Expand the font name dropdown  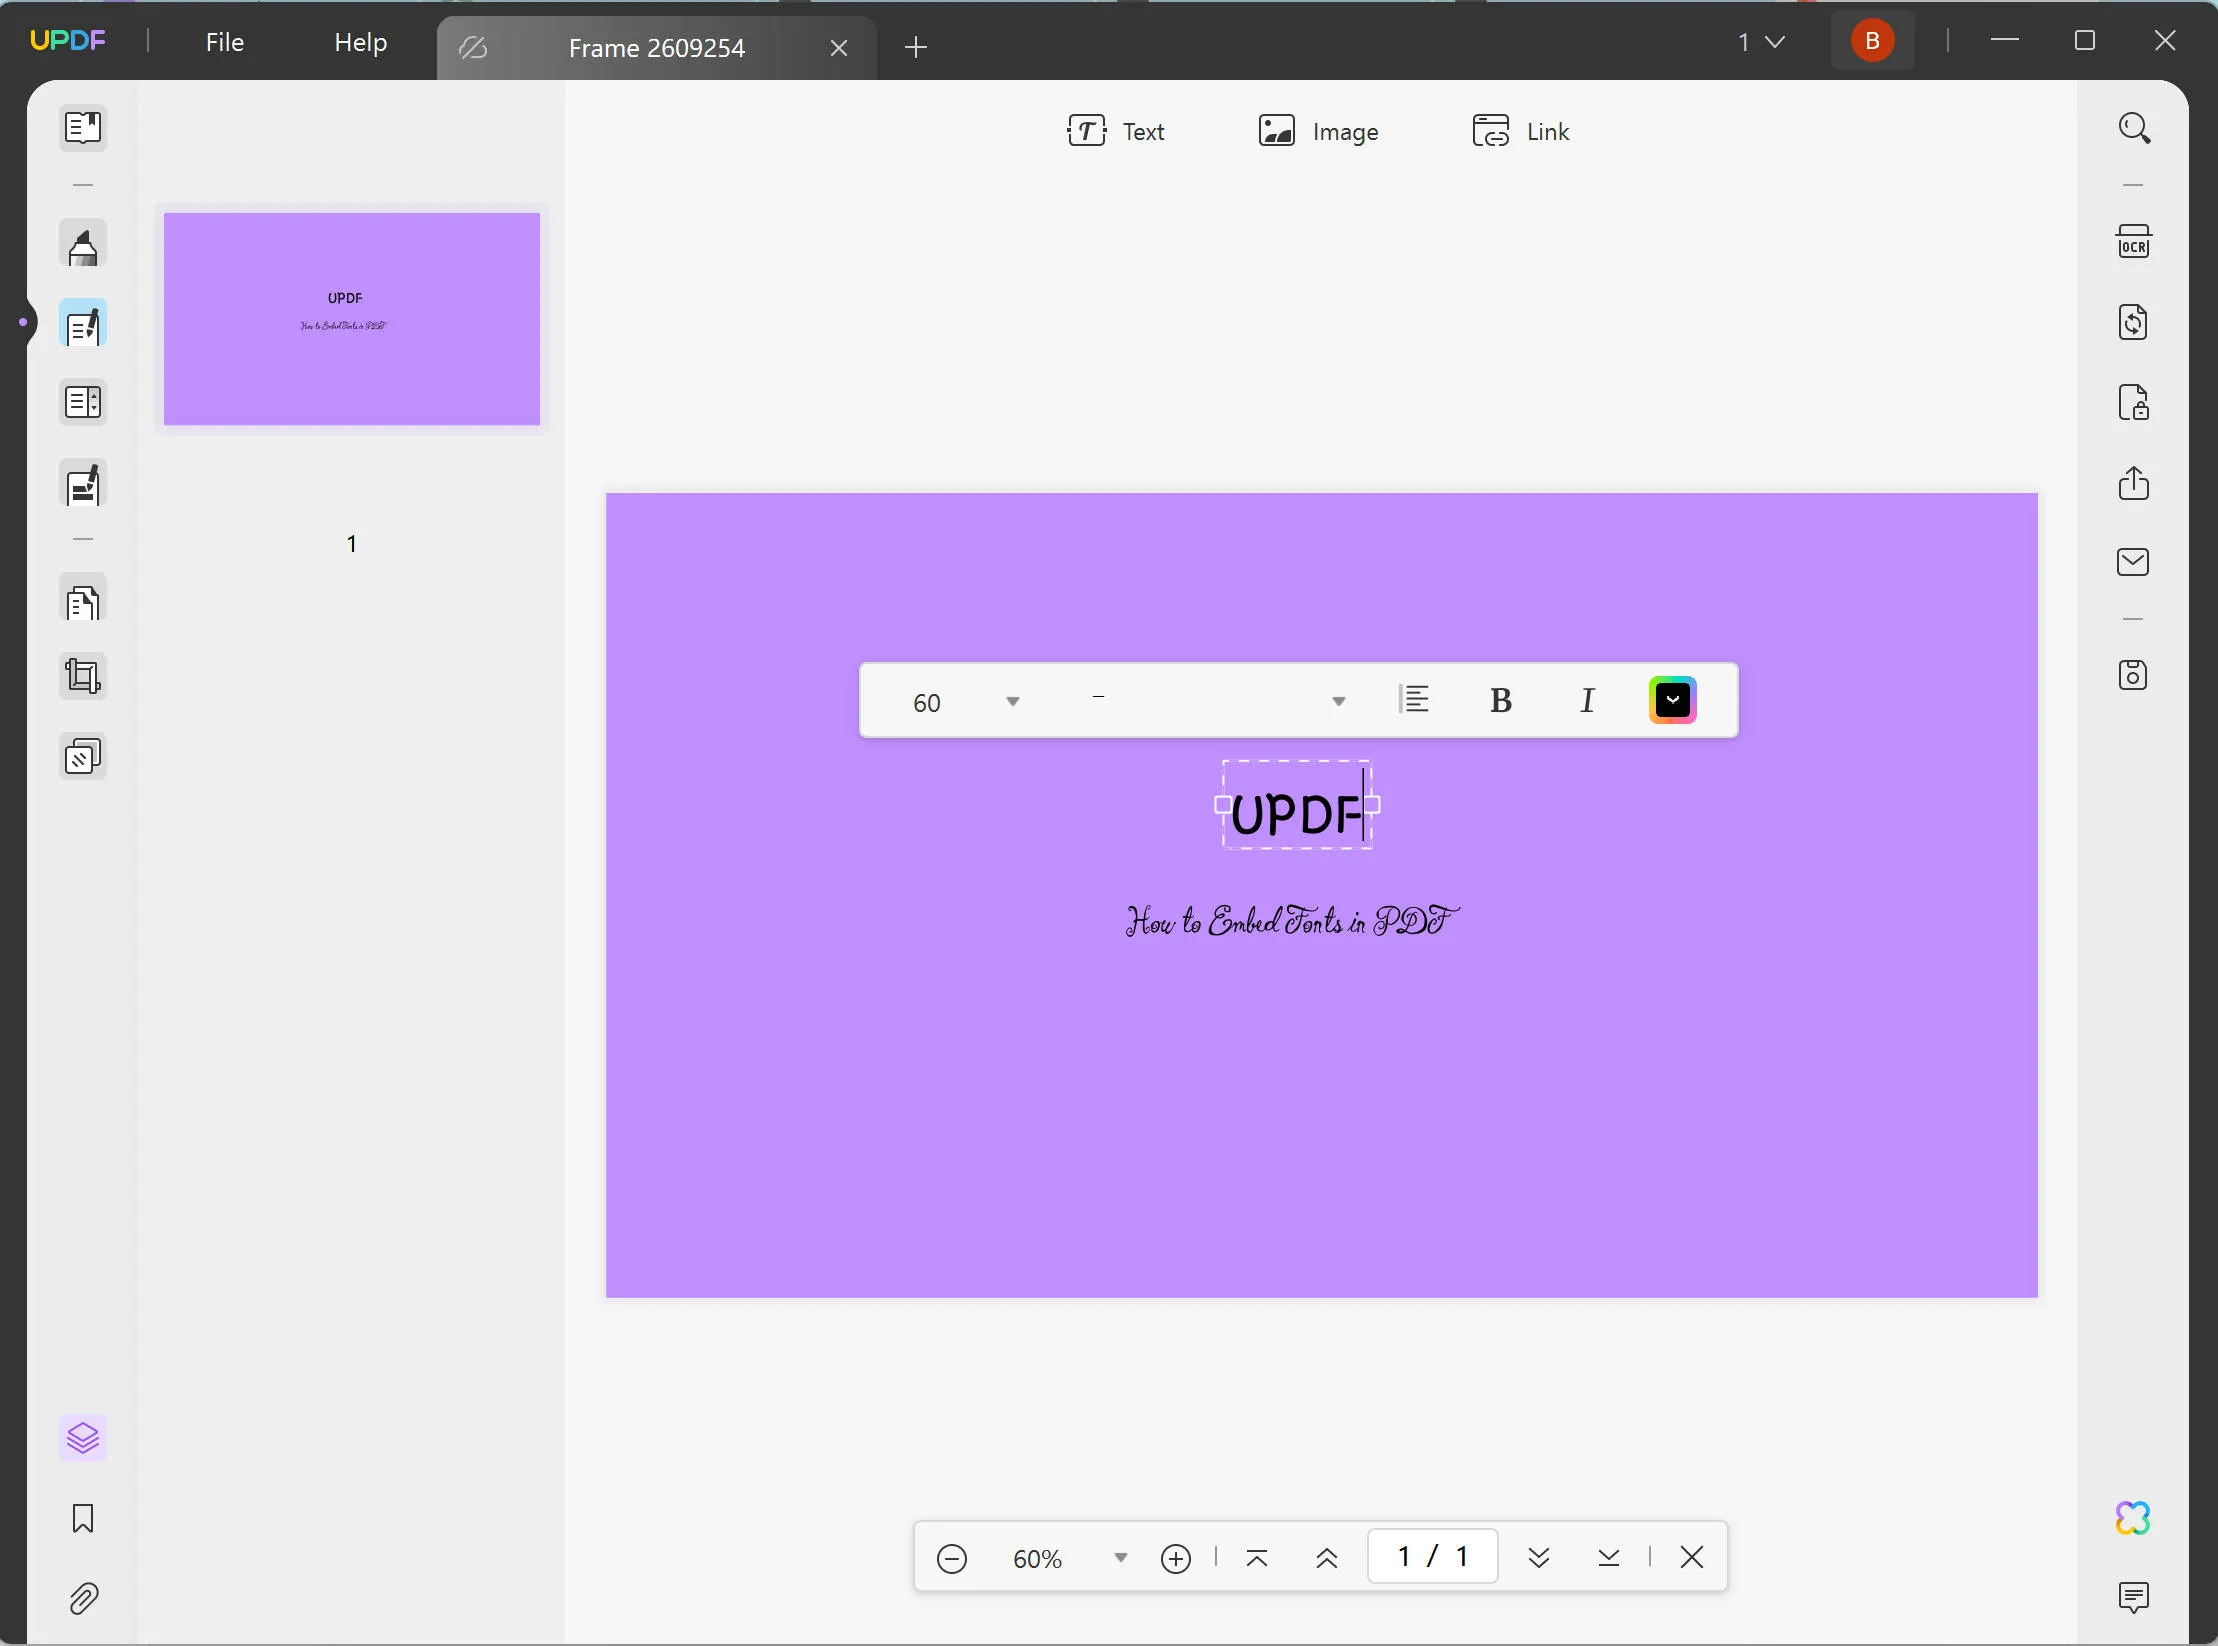click(1338, 700)
